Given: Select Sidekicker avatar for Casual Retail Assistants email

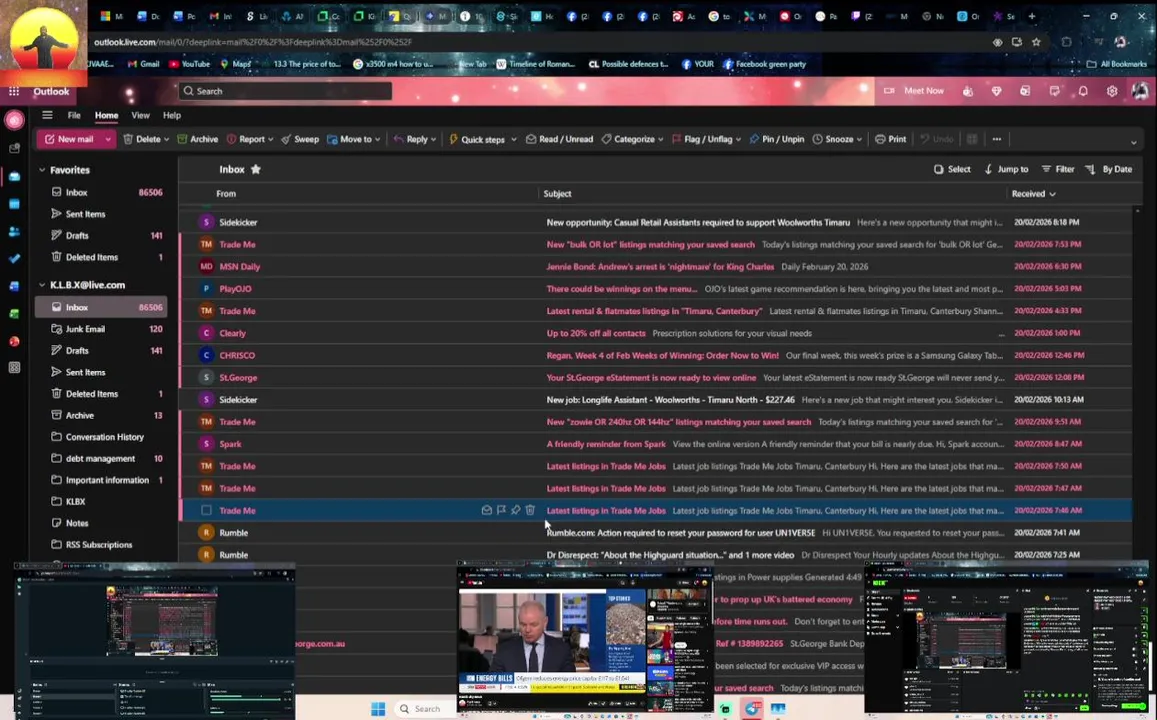Looking at the screenshot, I should pos(207,222).
